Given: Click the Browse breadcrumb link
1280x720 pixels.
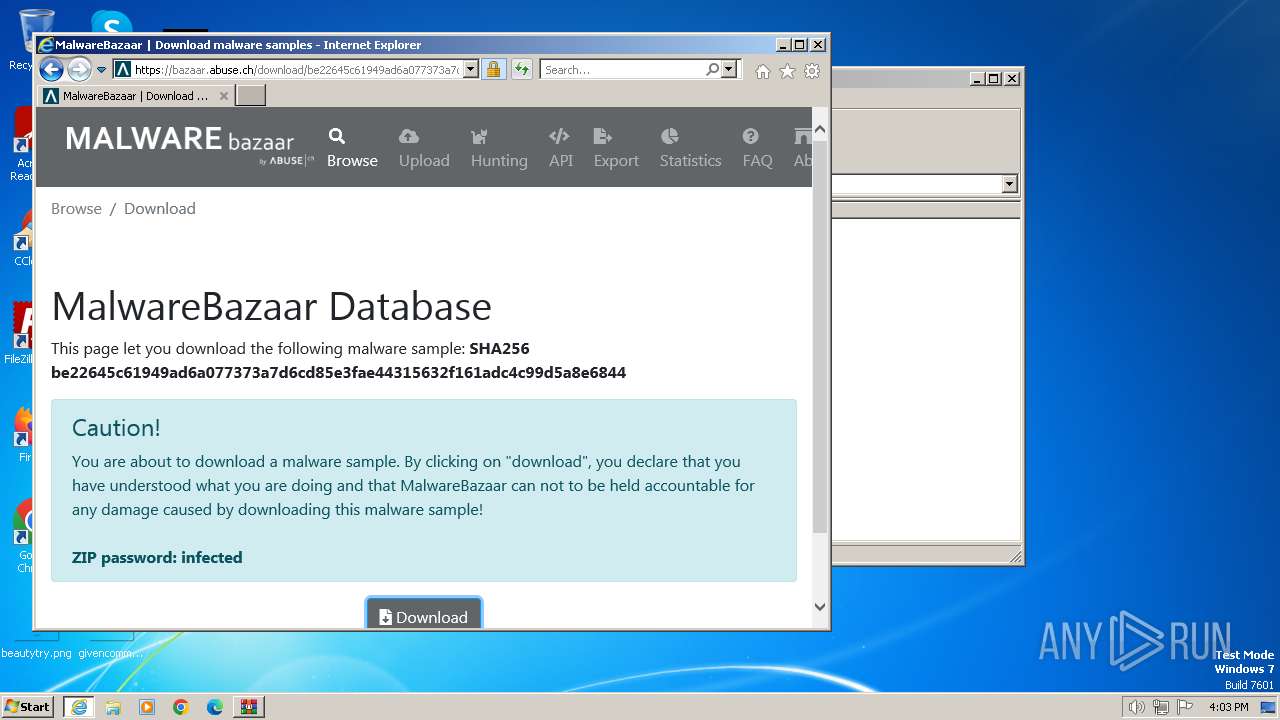Looking at the screenshot, I should click(76, 208).
